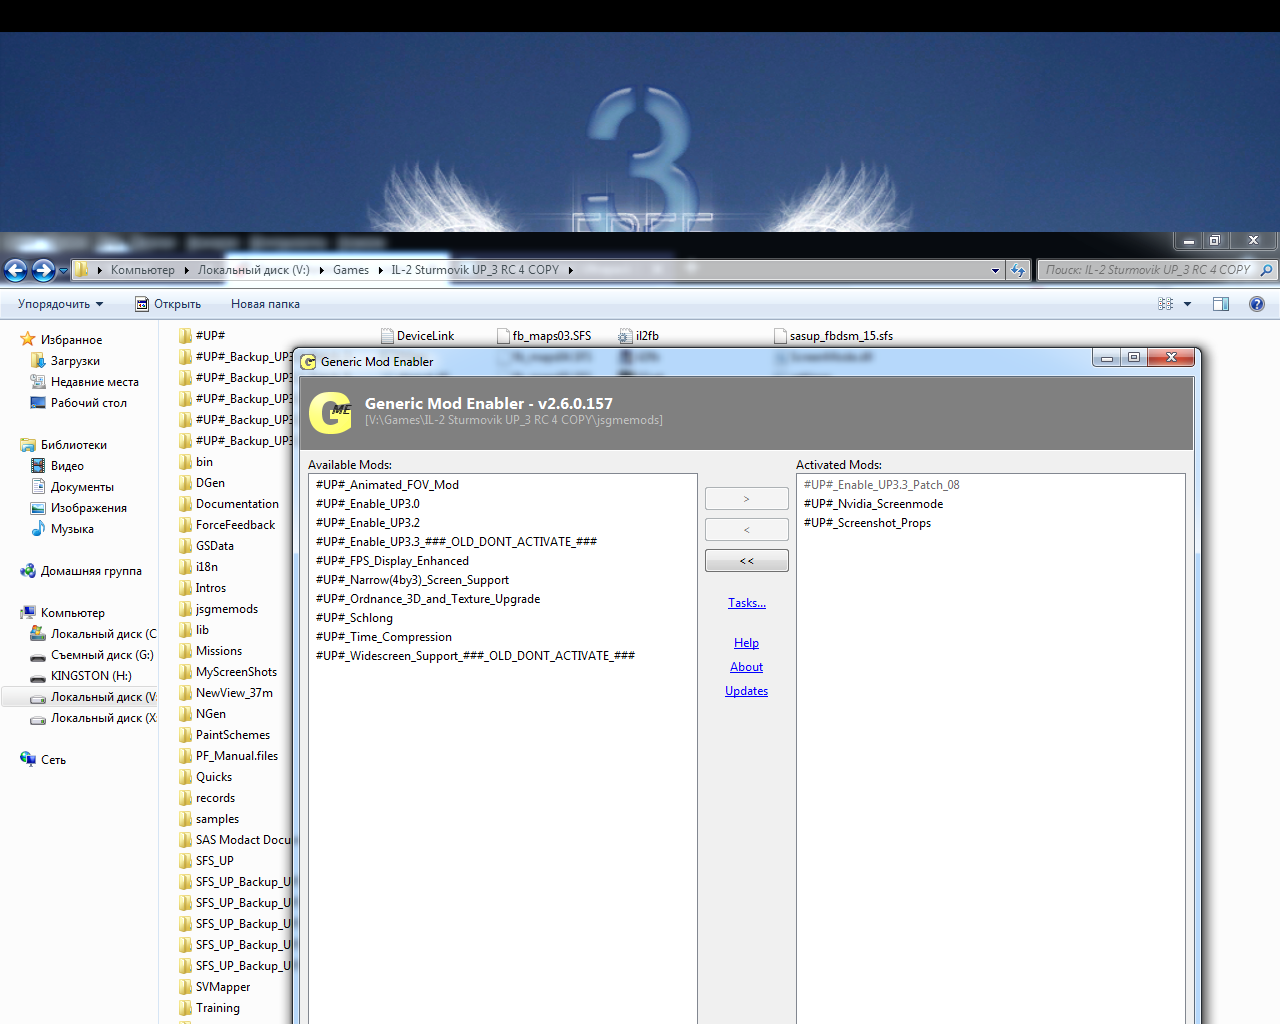The height and width of the screenshot is (1024, 1280).
Task: Open the Изображения library
Action: click(x=88, y=508)
